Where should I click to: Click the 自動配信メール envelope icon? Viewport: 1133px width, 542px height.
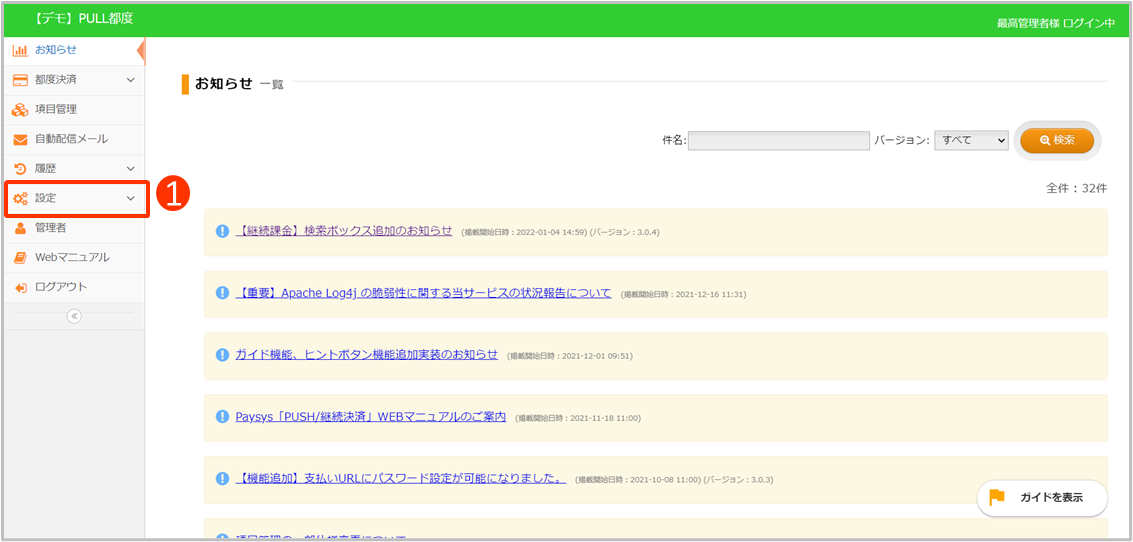click(20, 140)
